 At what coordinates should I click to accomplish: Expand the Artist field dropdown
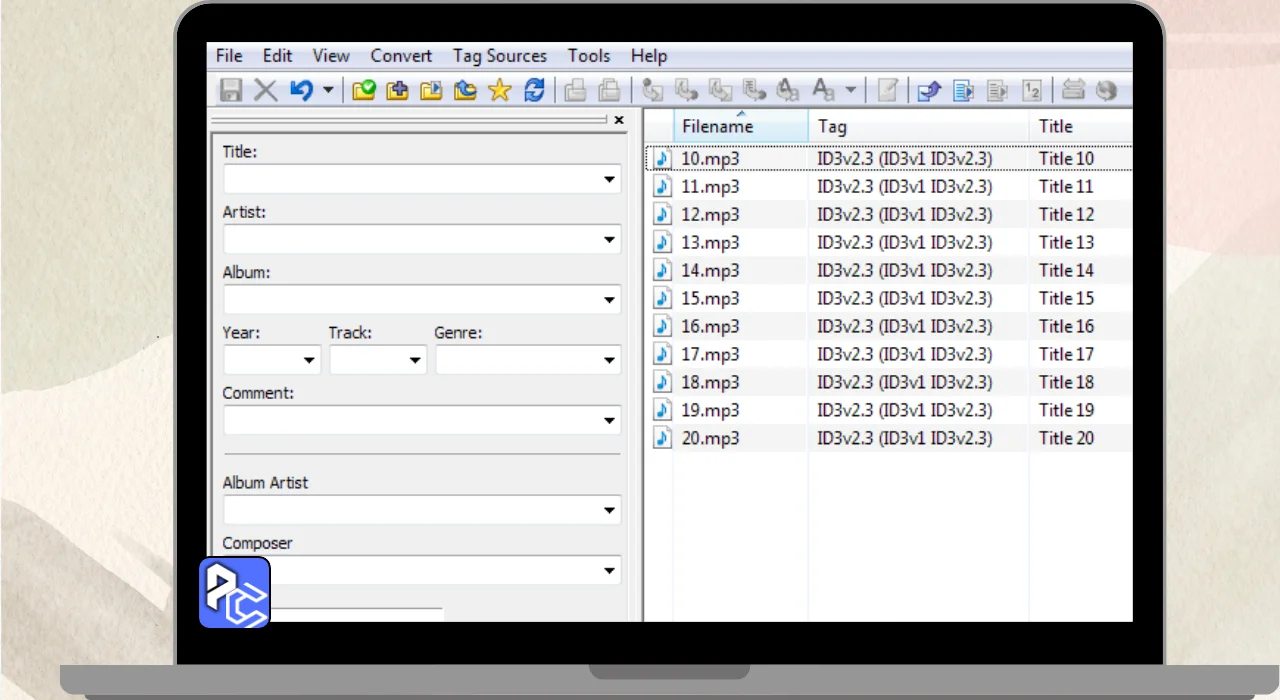(x=609, y=240)
